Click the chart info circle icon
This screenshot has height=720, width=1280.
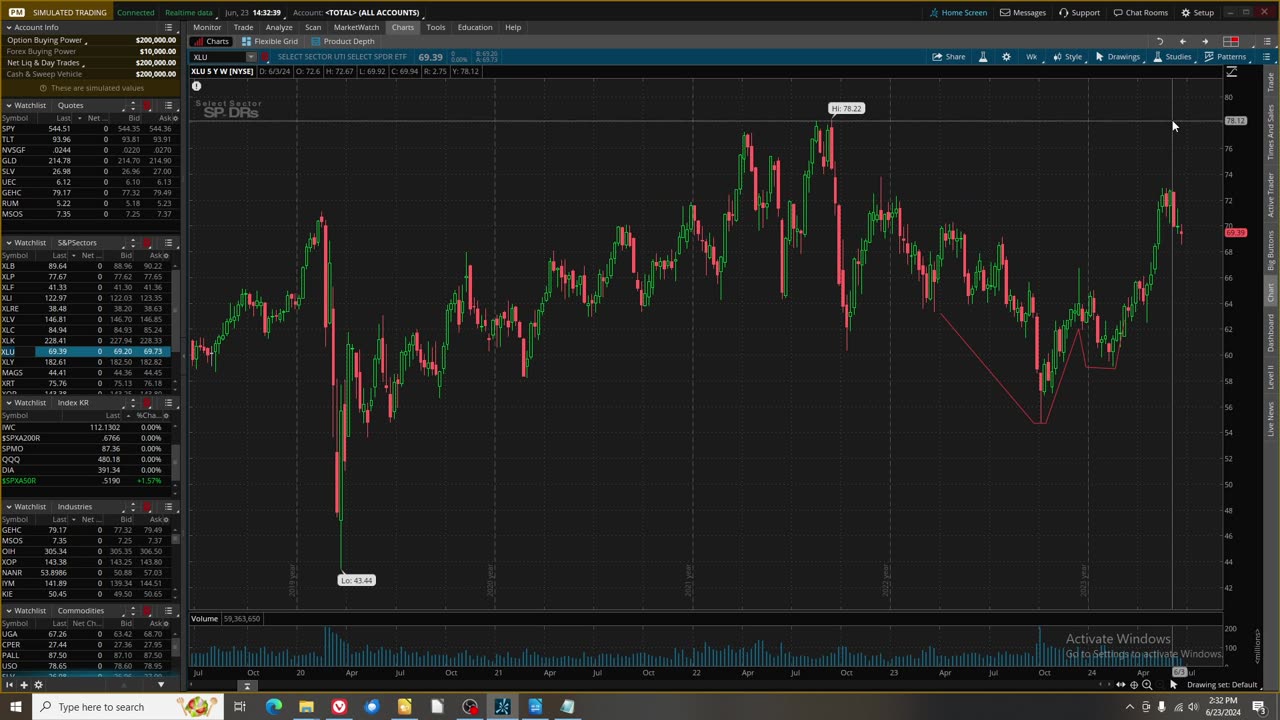coord(197,86)
